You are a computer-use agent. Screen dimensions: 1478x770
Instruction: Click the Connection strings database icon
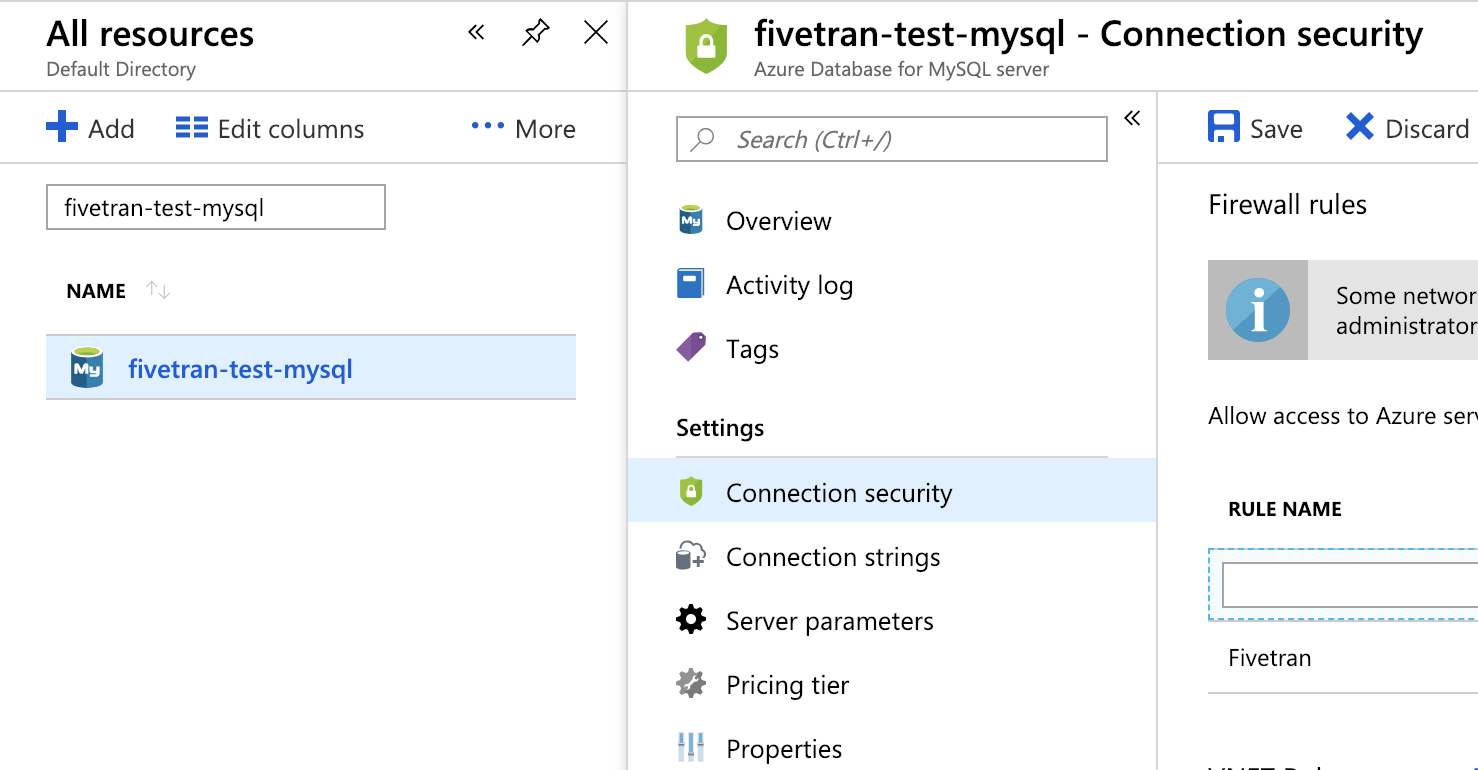(691, 556)
